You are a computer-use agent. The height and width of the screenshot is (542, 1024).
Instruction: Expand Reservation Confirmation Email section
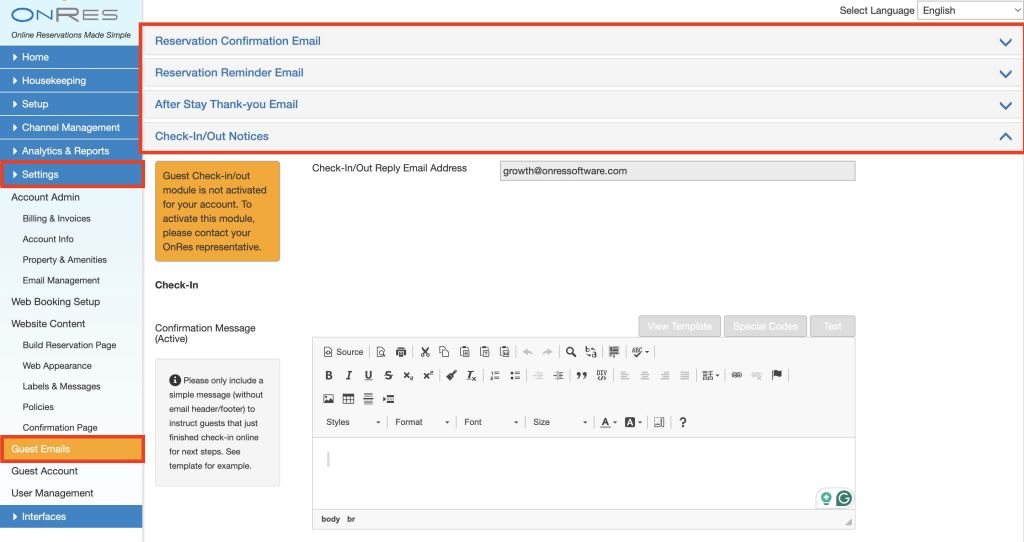(583, 41)
